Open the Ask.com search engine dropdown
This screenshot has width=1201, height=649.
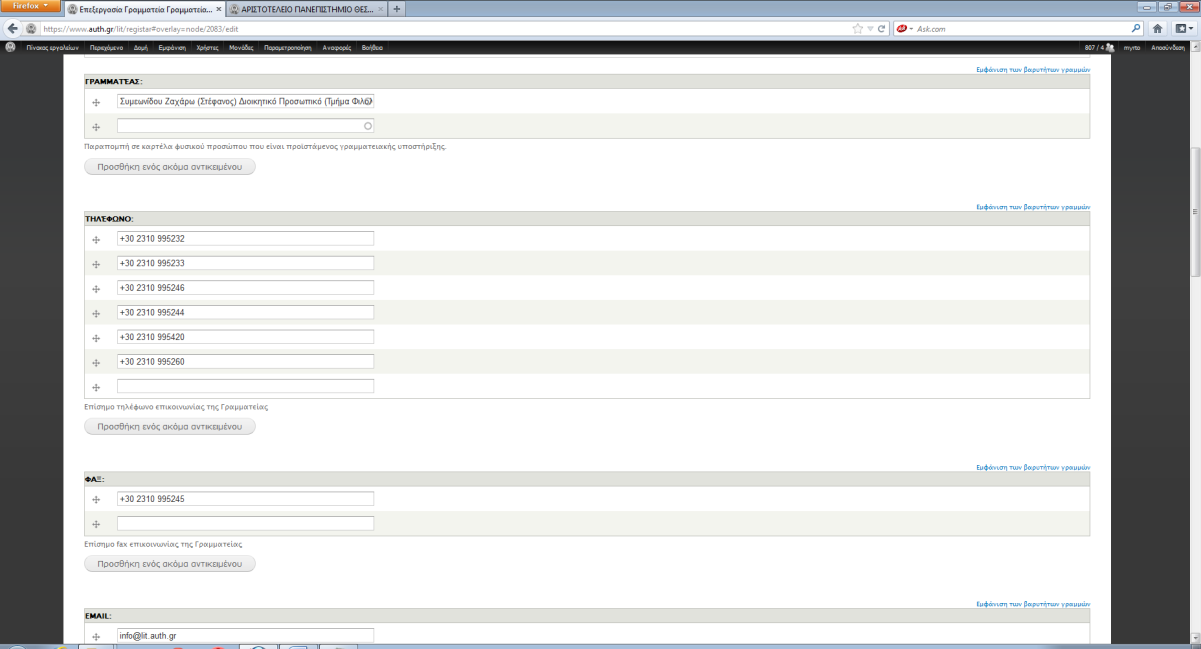click(905, 29)
